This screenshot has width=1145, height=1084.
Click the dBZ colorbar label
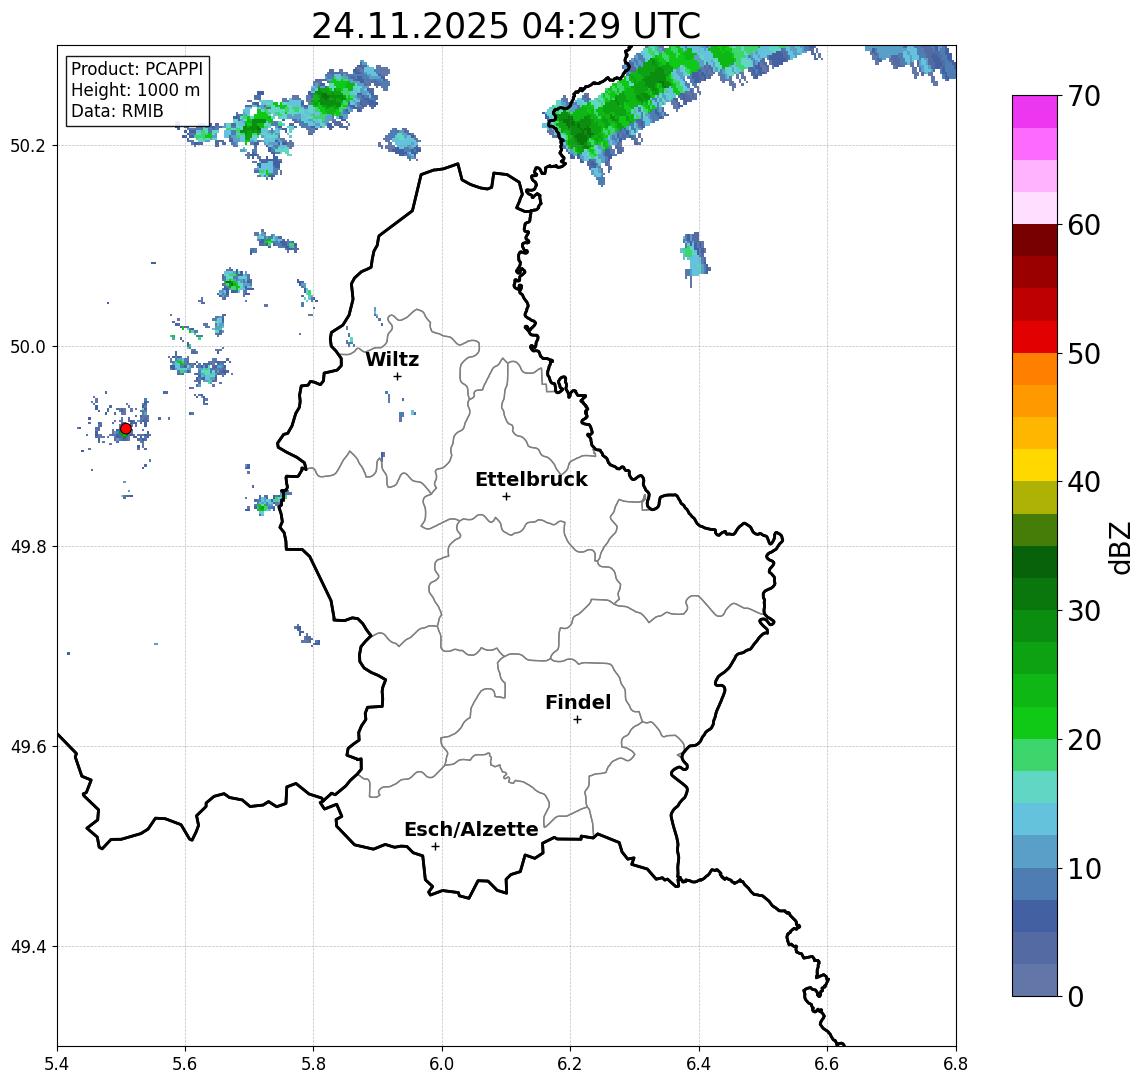[x=1119, y=548]
